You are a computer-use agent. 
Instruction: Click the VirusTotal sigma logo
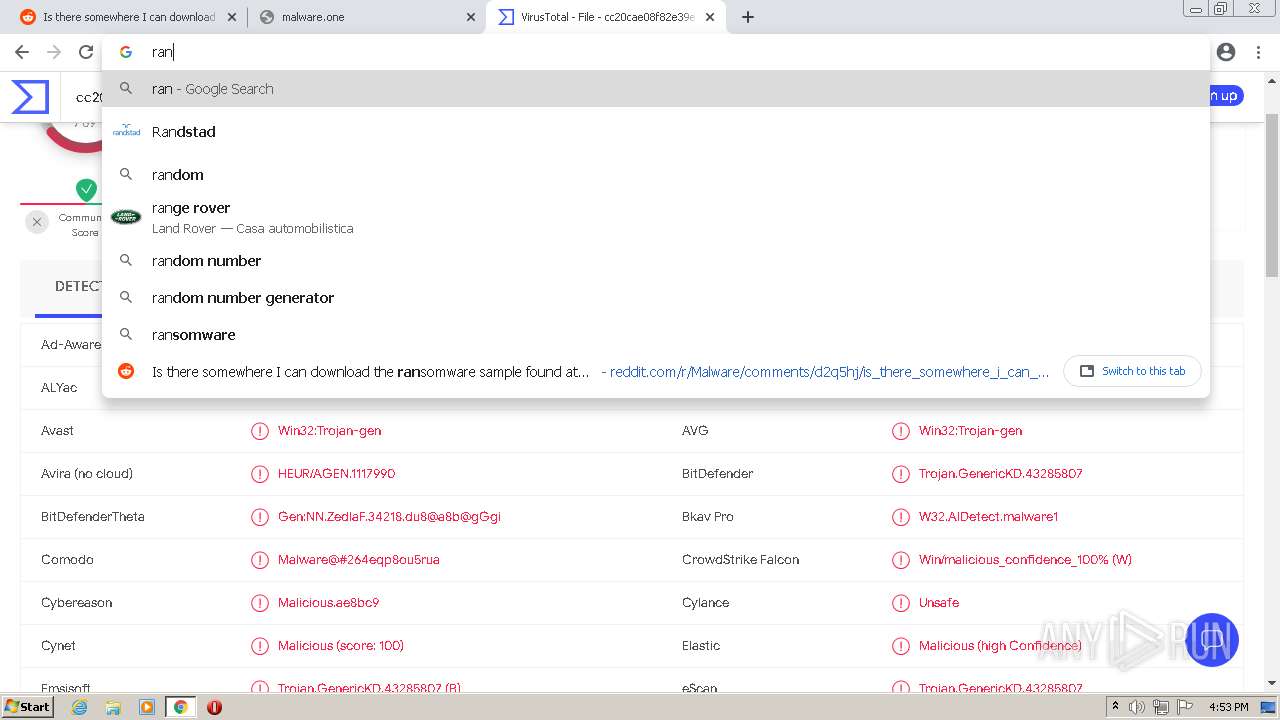pyautogui.click(x=30, y=96)
